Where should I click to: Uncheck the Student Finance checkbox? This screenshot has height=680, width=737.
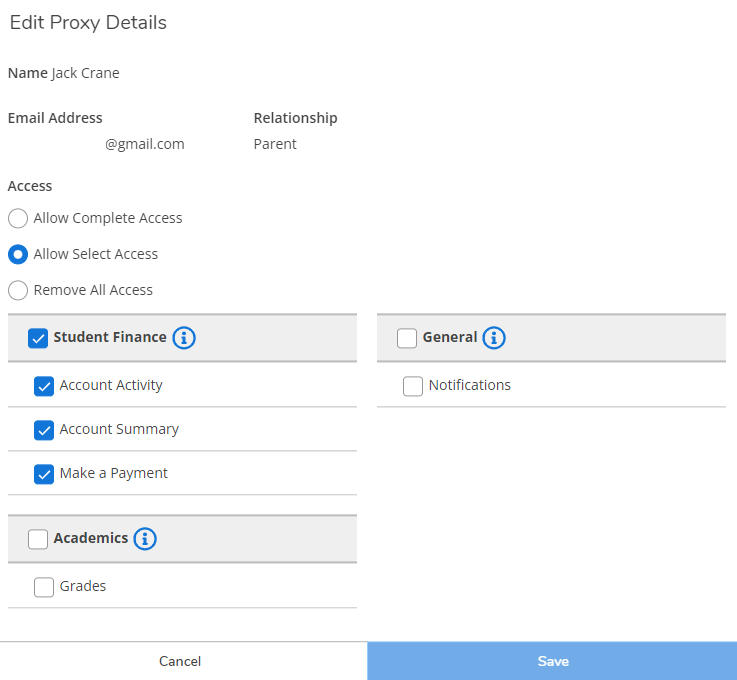click(38, 338)
